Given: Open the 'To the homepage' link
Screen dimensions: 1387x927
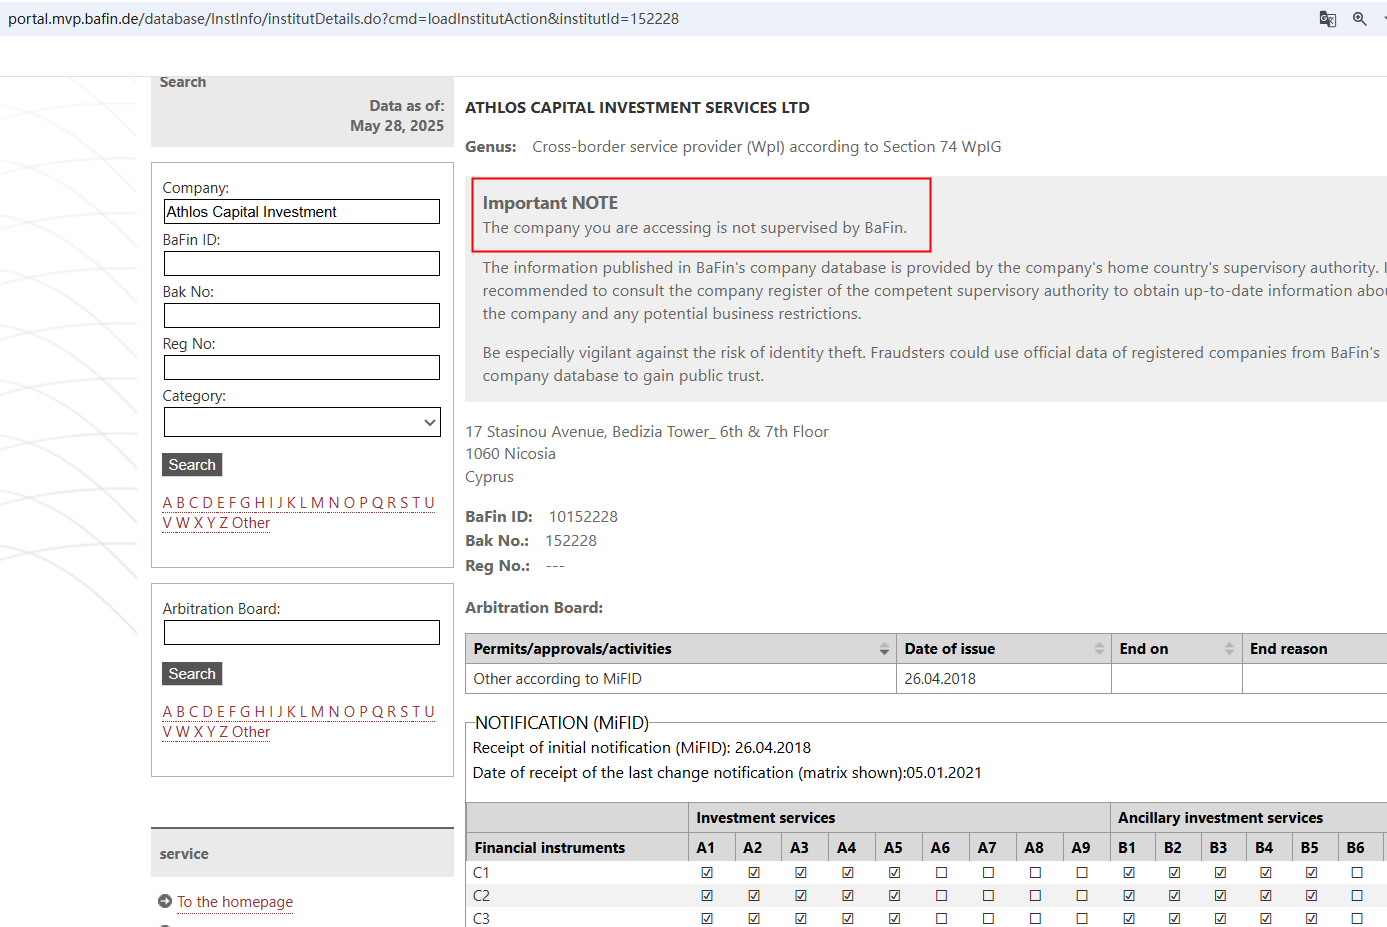Looking at the screenshot, I should coord(235,902).
